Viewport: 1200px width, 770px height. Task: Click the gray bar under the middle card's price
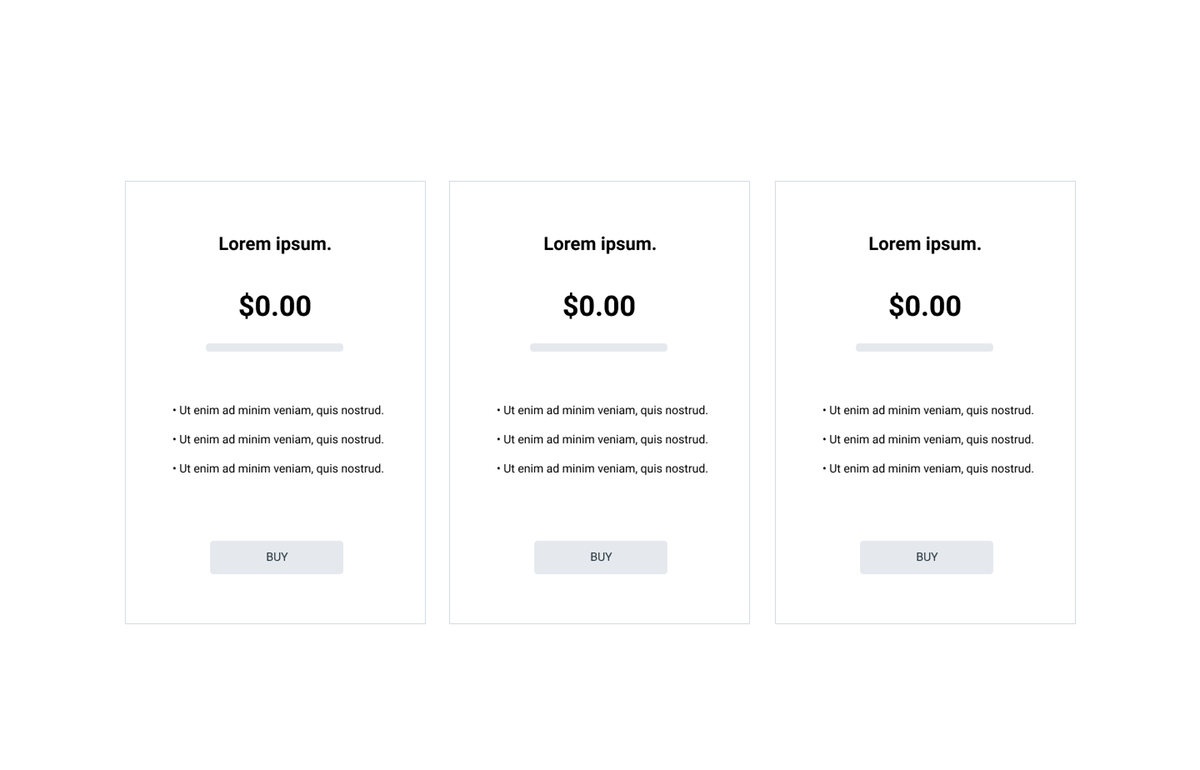tap(599, 348)
